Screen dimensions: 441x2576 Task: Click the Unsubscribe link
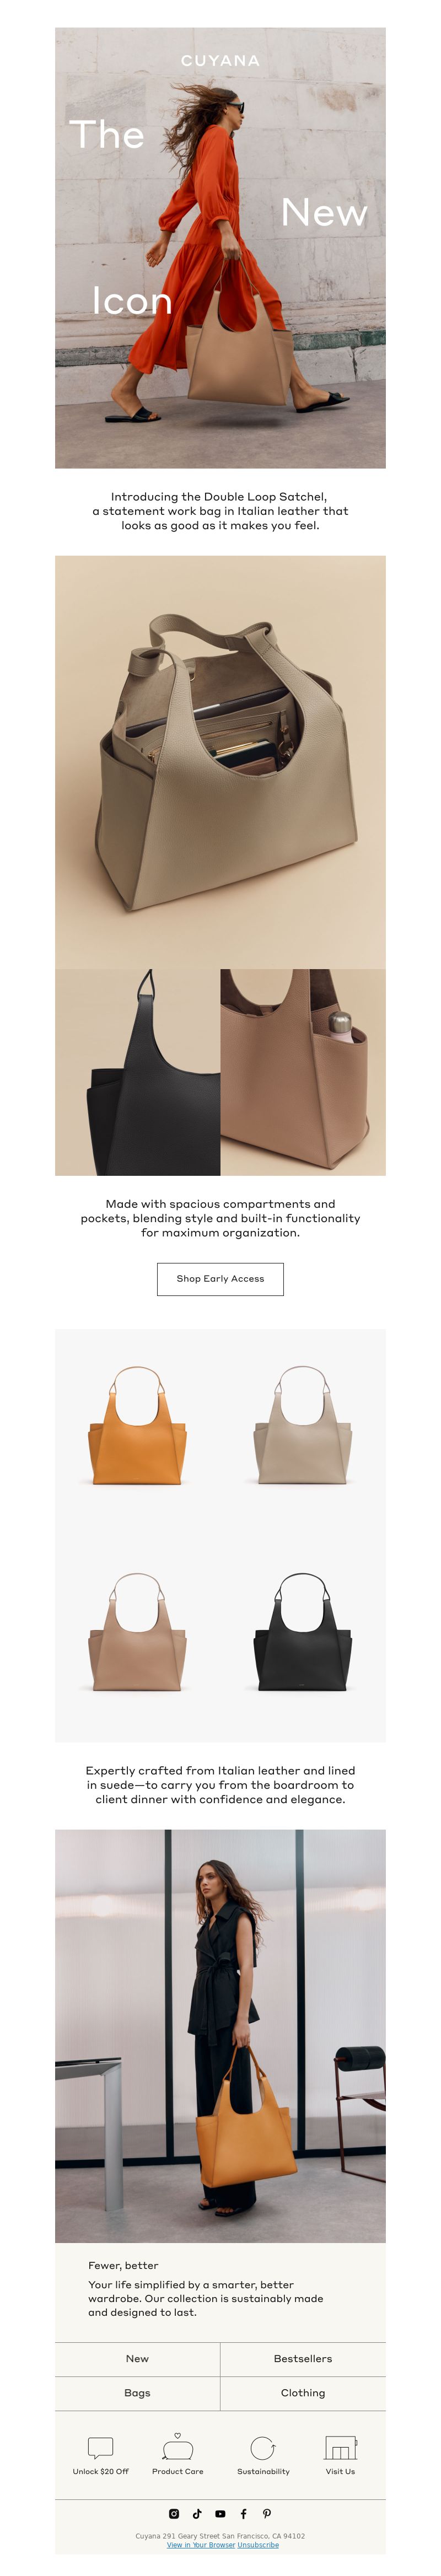[x=258, y=2544]
